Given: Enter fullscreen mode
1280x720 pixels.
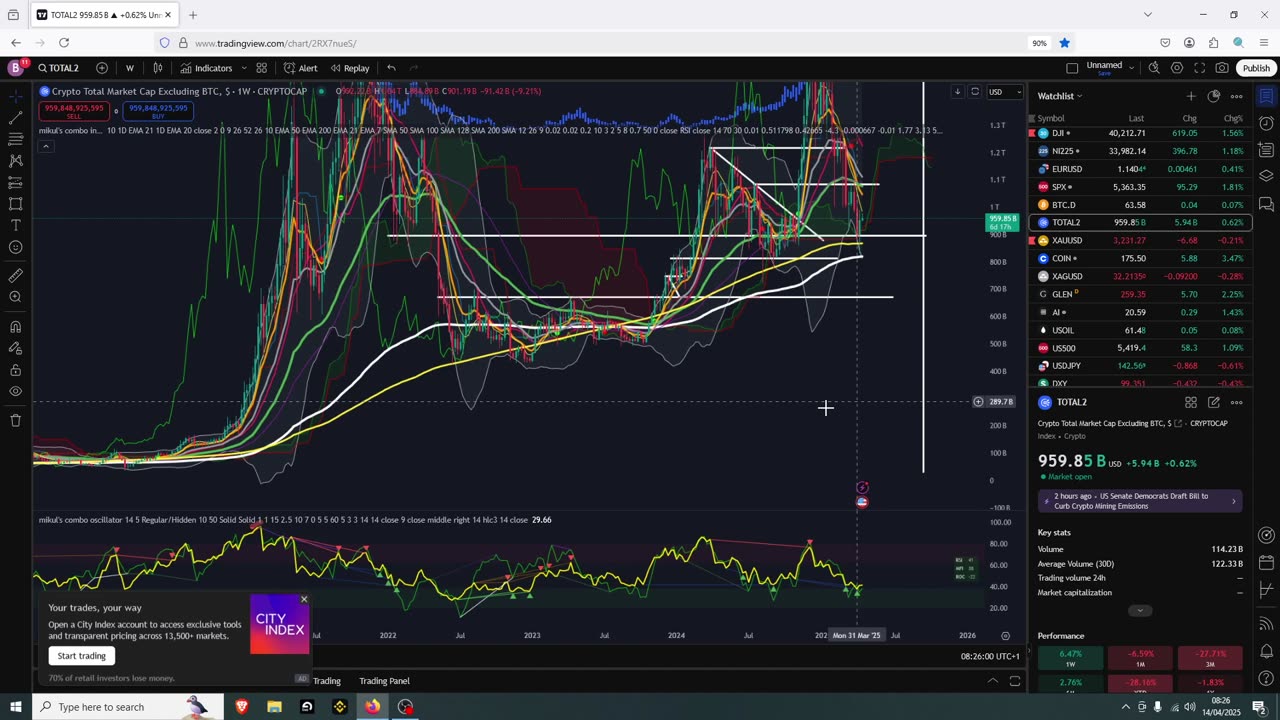Looking at the screenshot, I should [1199, 68].
